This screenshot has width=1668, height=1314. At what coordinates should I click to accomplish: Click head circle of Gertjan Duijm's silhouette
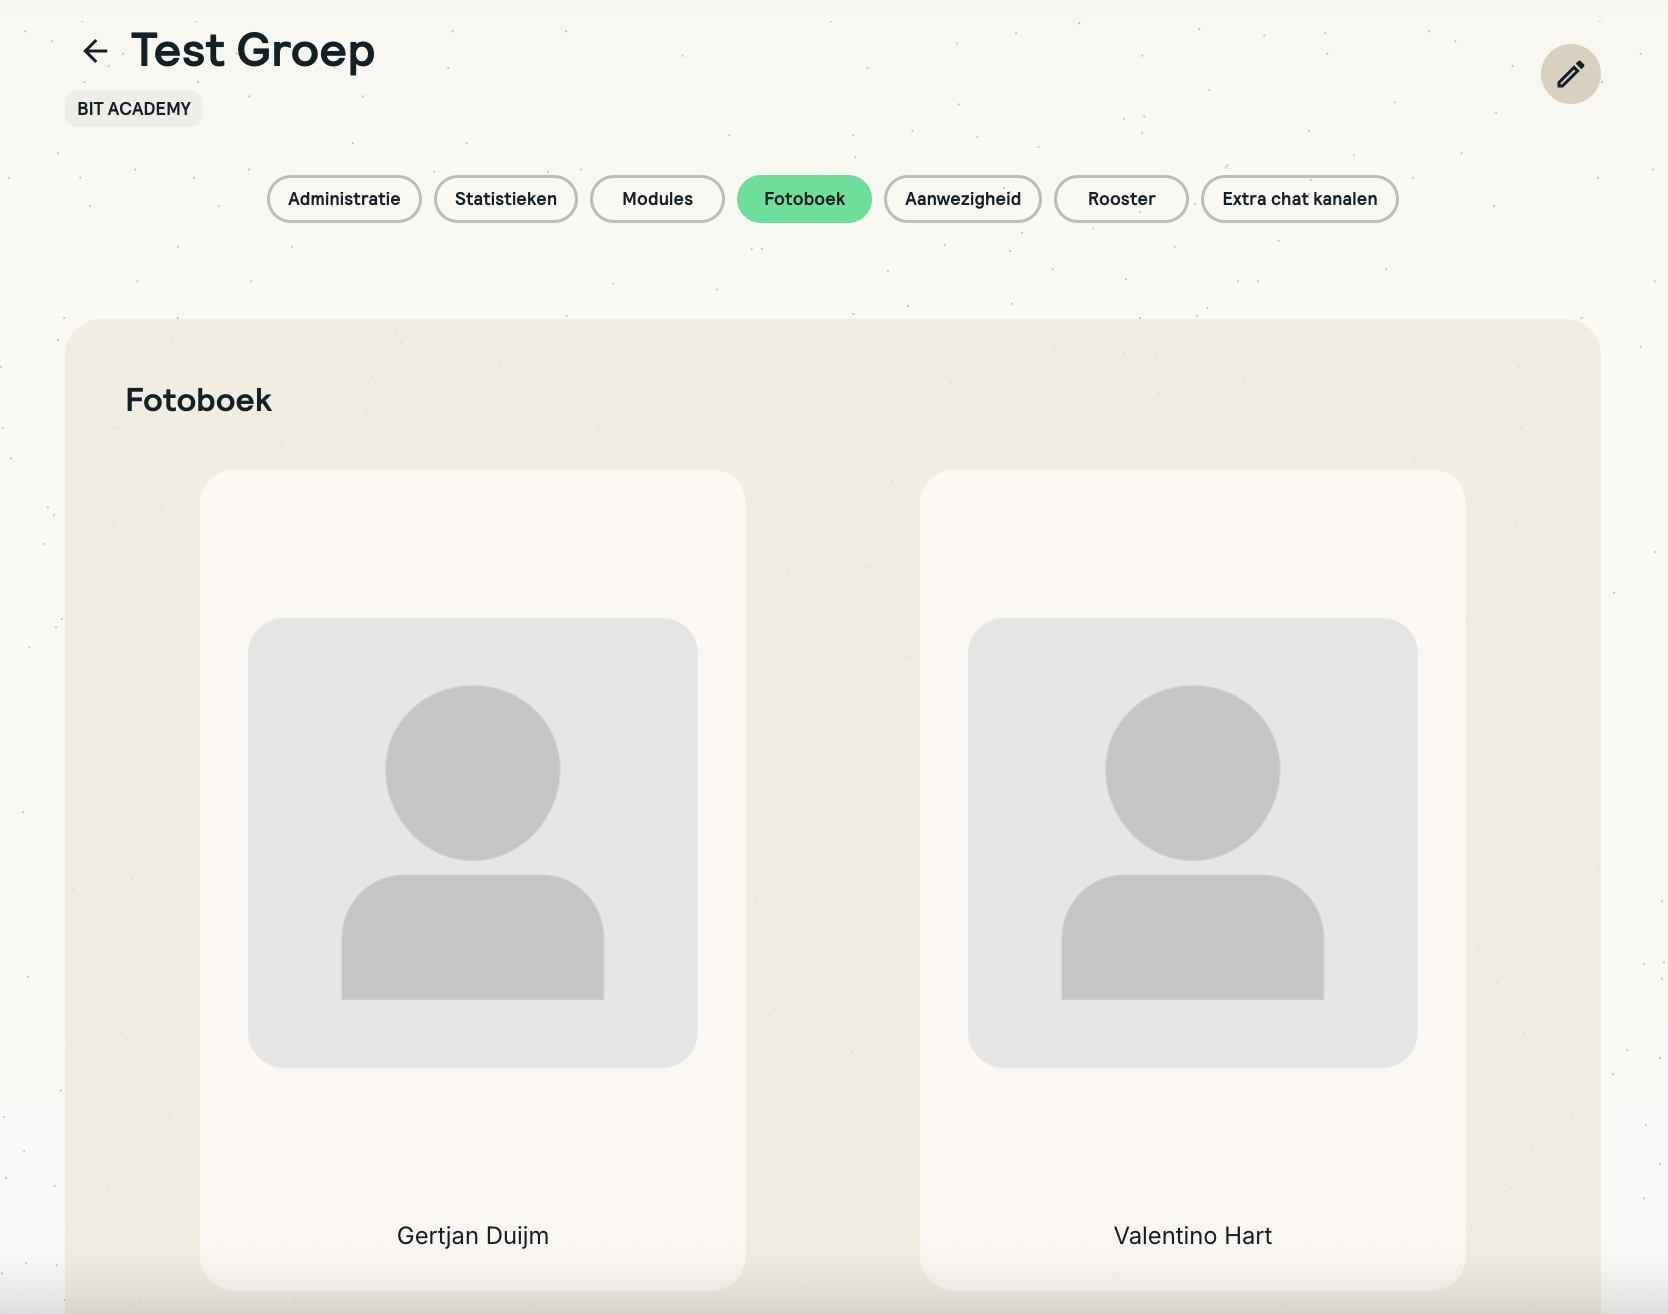[472, 772]
